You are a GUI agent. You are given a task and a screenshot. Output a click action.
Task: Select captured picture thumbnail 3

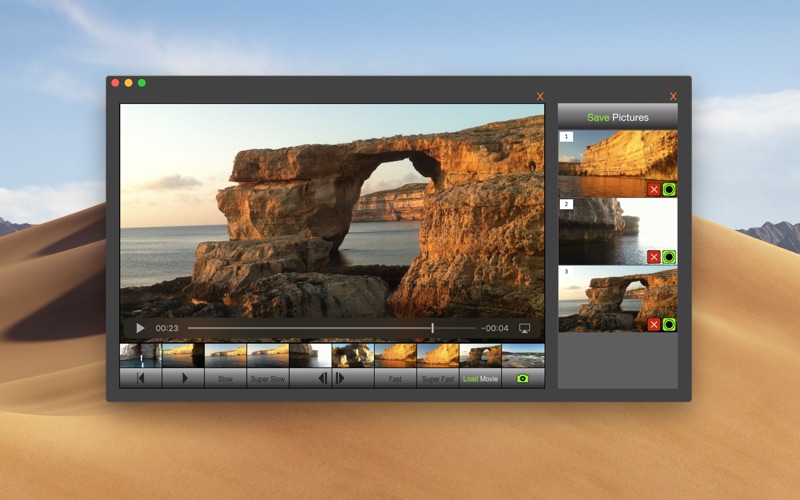(x=618, y=299)
